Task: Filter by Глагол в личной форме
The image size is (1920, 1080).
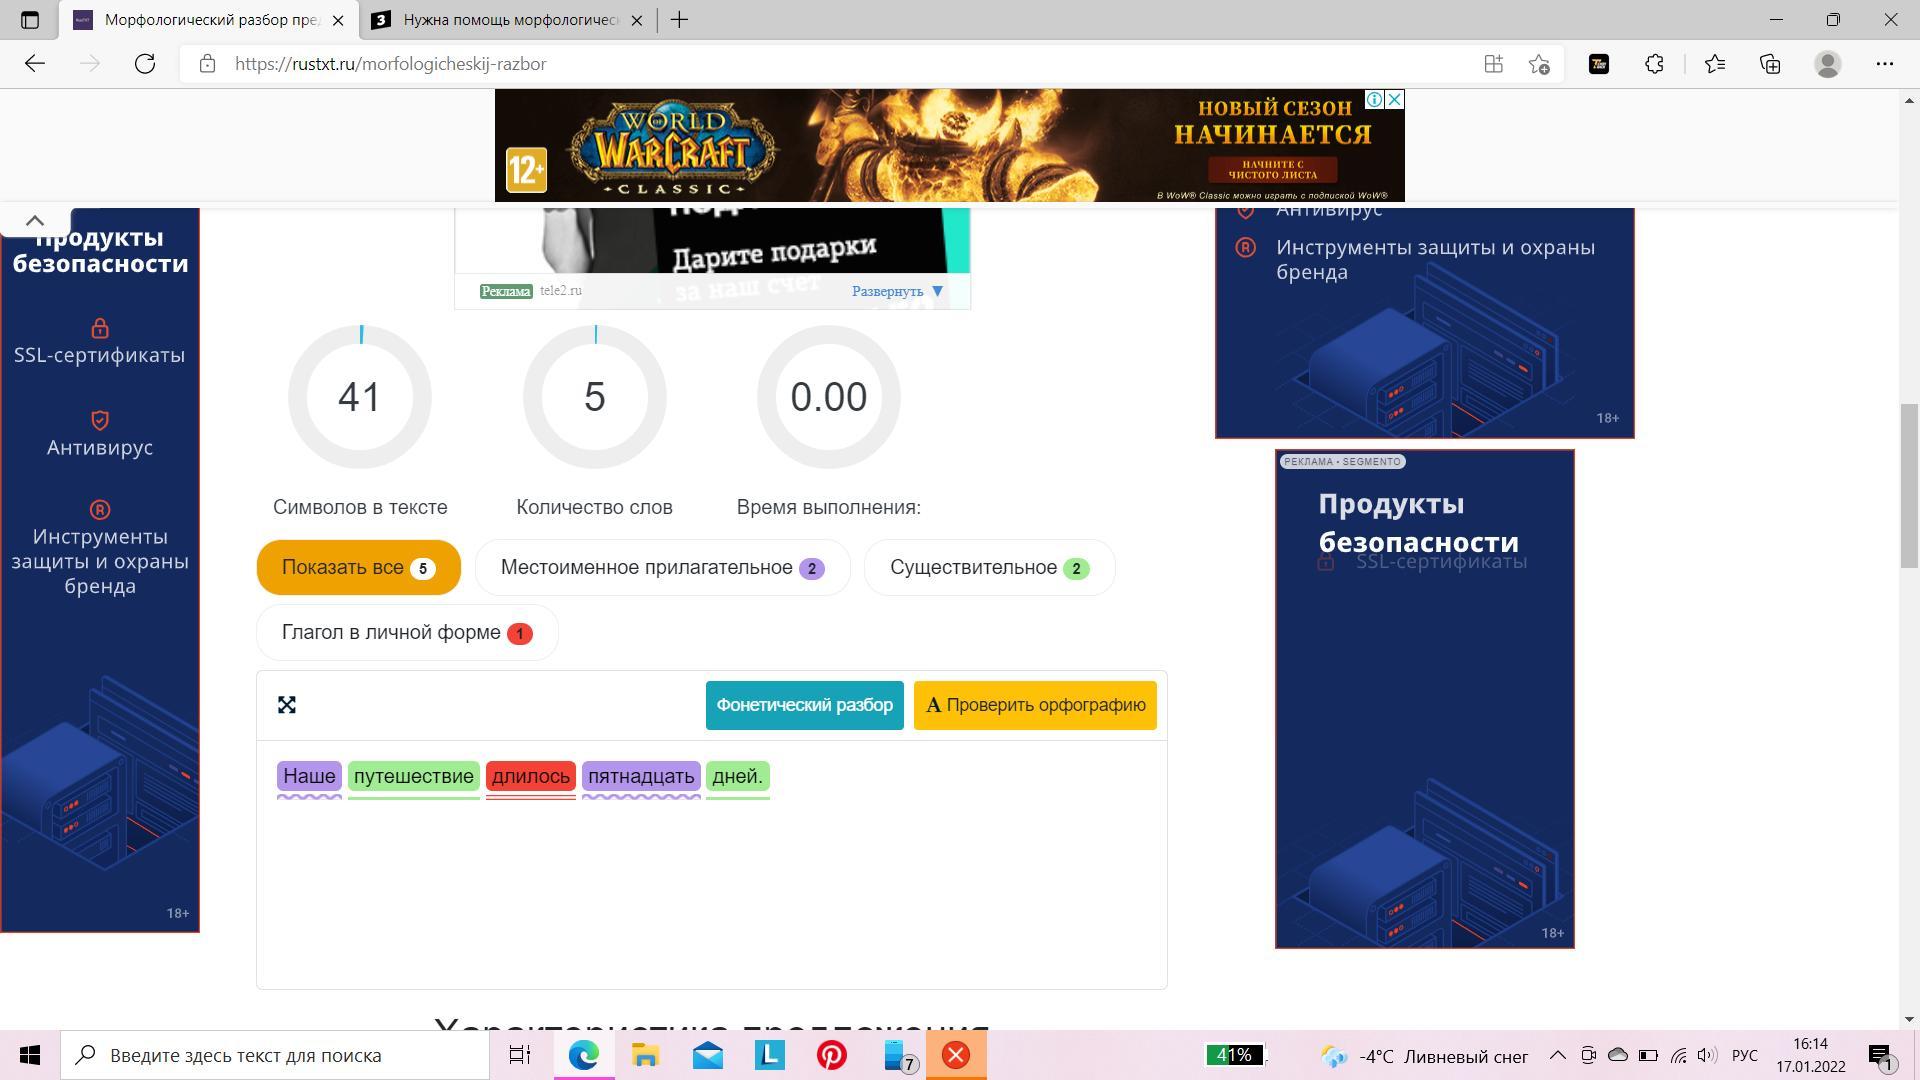Action: [x=406, y=633]
